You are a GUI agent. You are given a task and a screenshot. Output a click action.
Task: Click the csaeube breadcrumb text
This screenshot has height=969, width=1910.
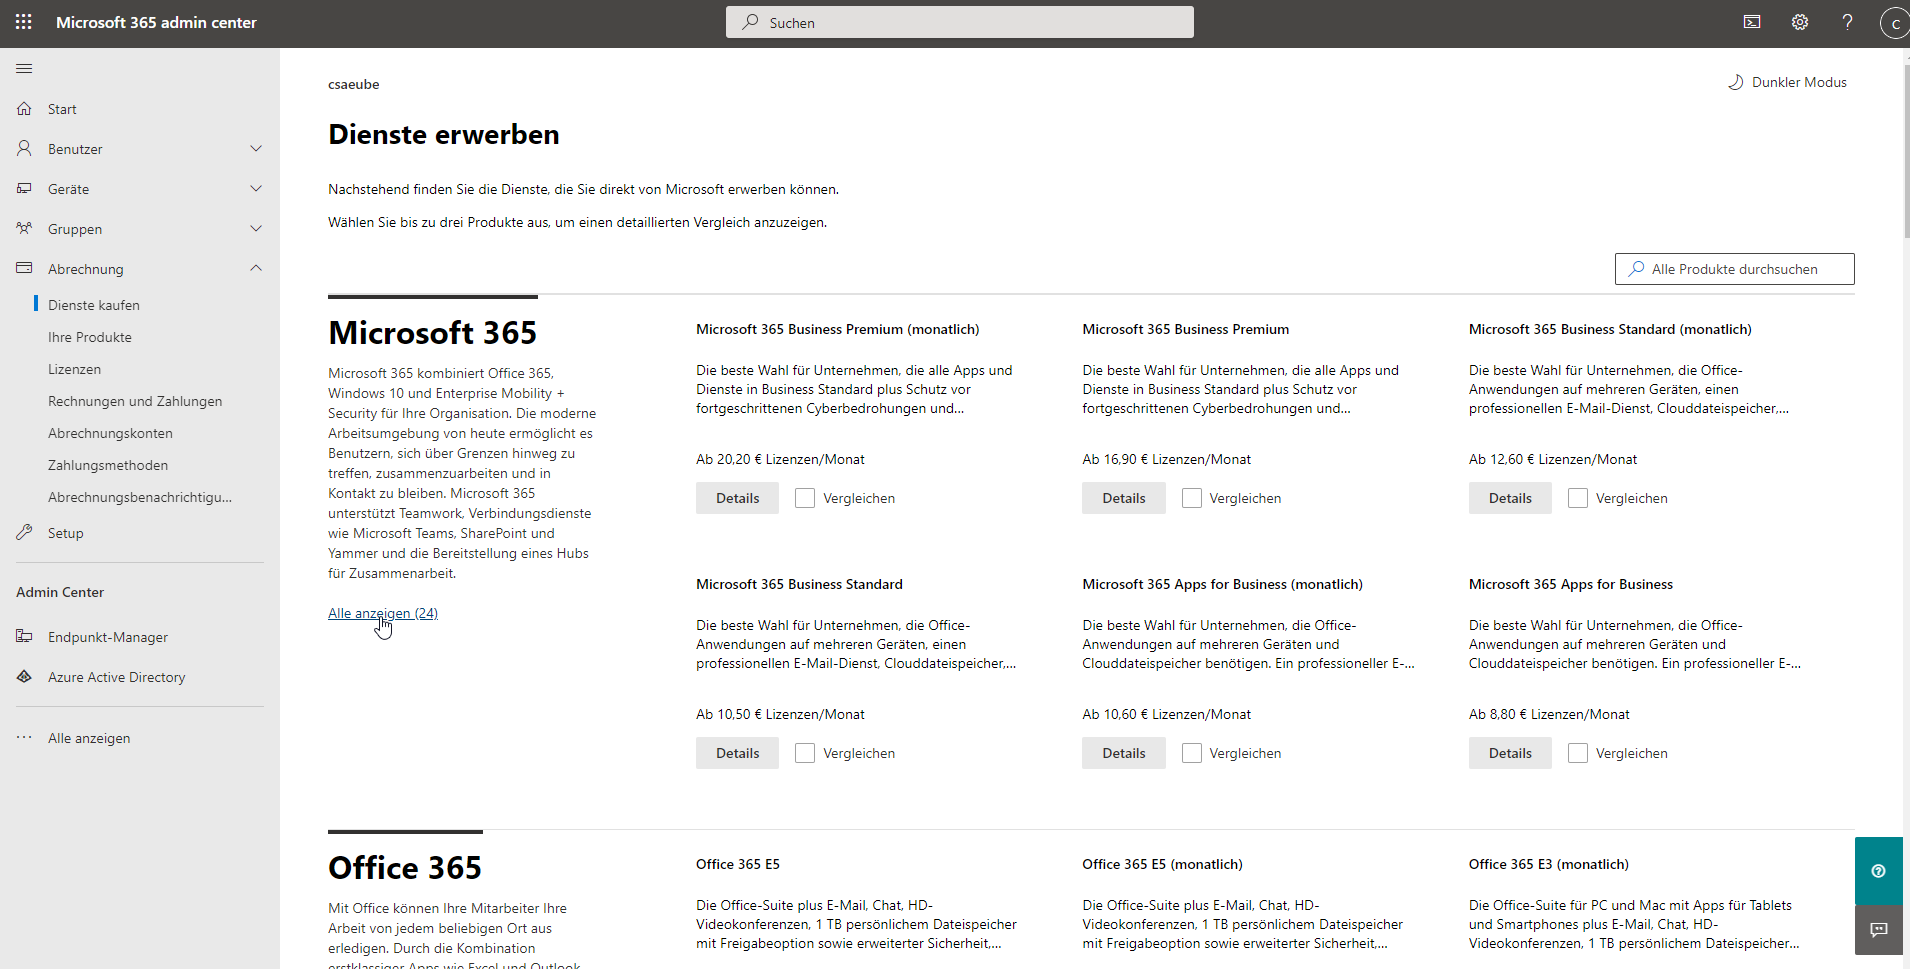click(354, 84)
